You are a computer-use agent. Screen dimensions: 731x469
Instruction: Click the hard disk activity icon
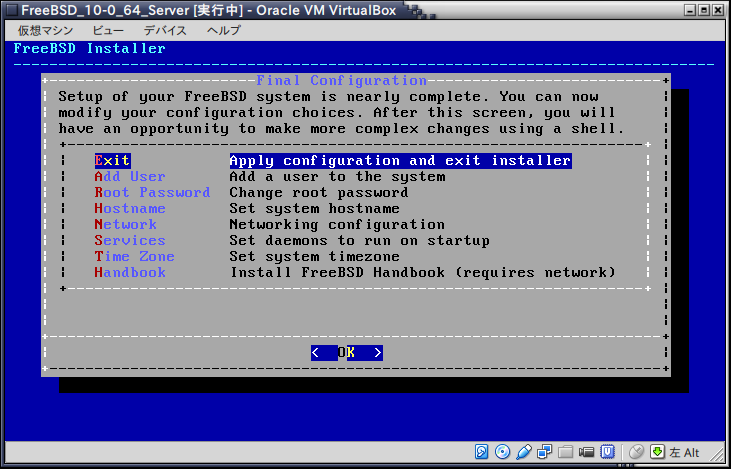point(482,451)
